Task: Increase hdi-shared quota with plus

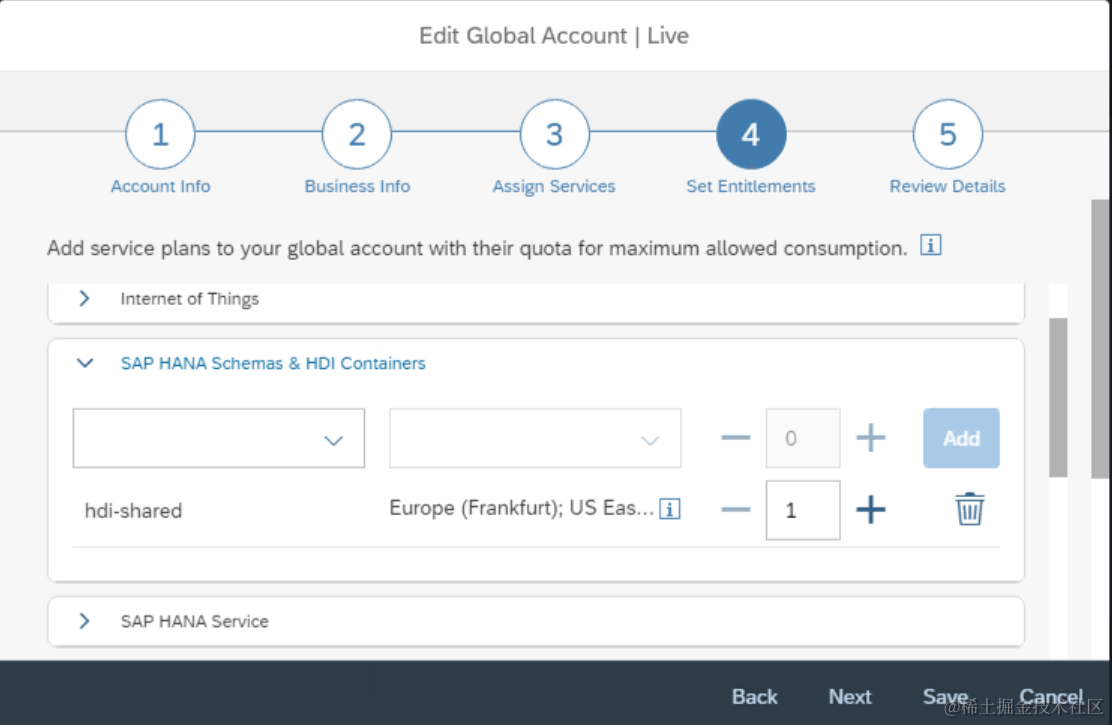Action: 870,509
